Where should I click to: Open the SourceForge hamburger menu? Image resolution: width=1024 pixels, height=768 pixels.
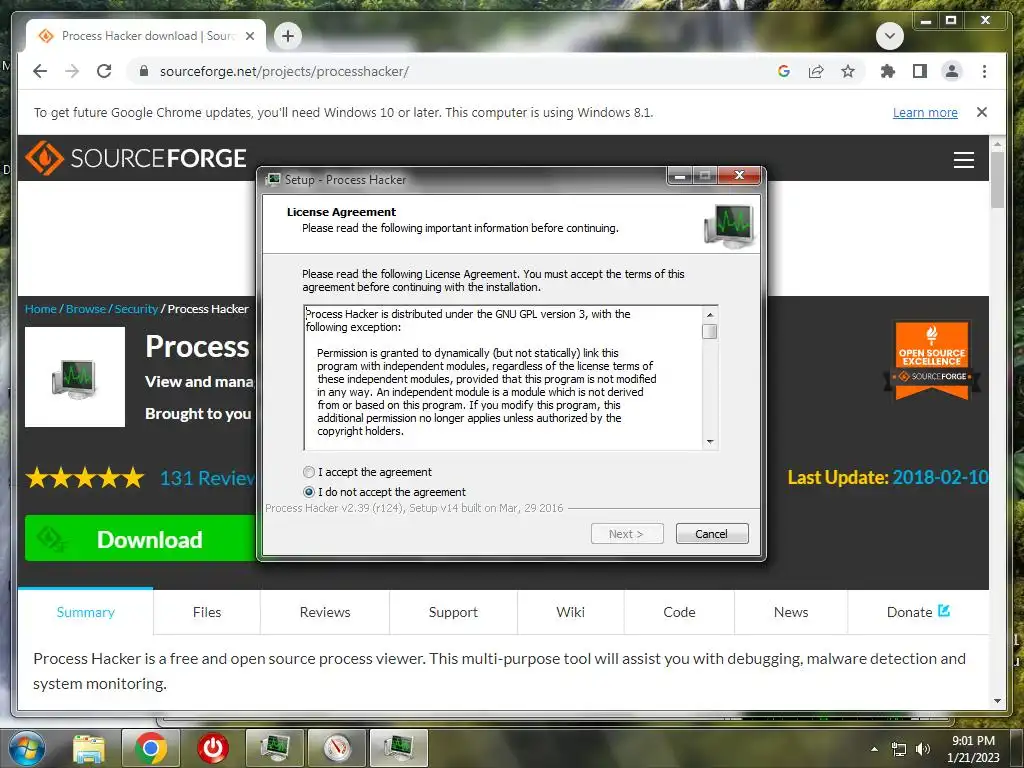[963, 160]
